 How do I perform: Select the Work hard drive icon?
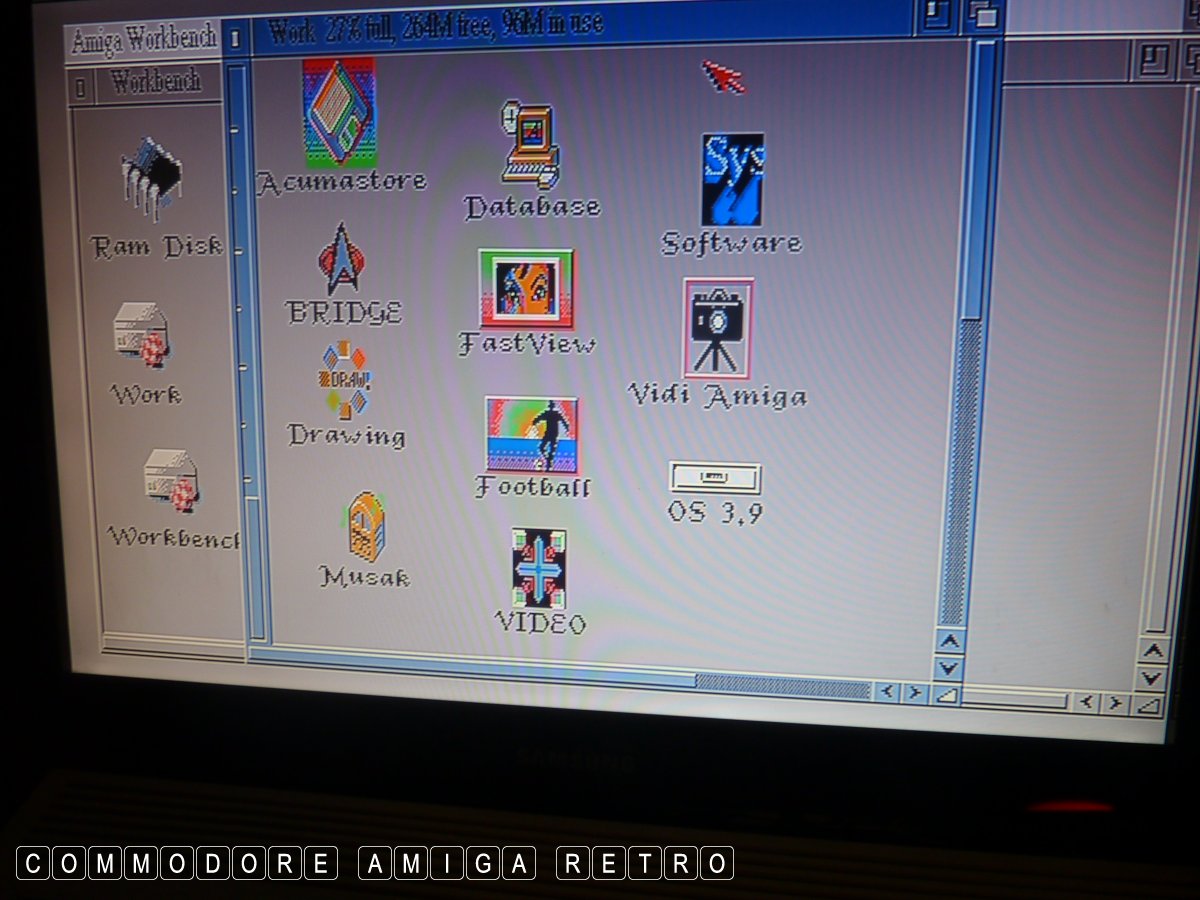[x=141, y=336]
